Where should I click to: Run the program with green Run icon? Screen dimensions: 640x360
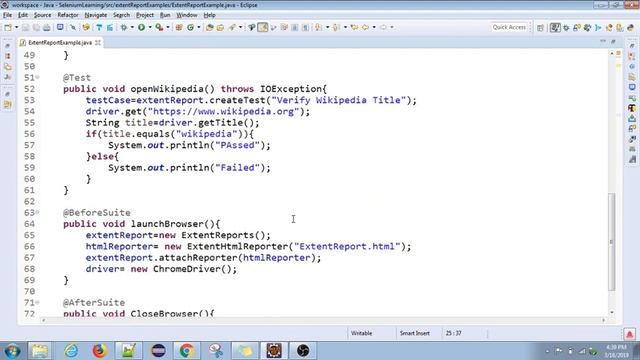[141, 27]
